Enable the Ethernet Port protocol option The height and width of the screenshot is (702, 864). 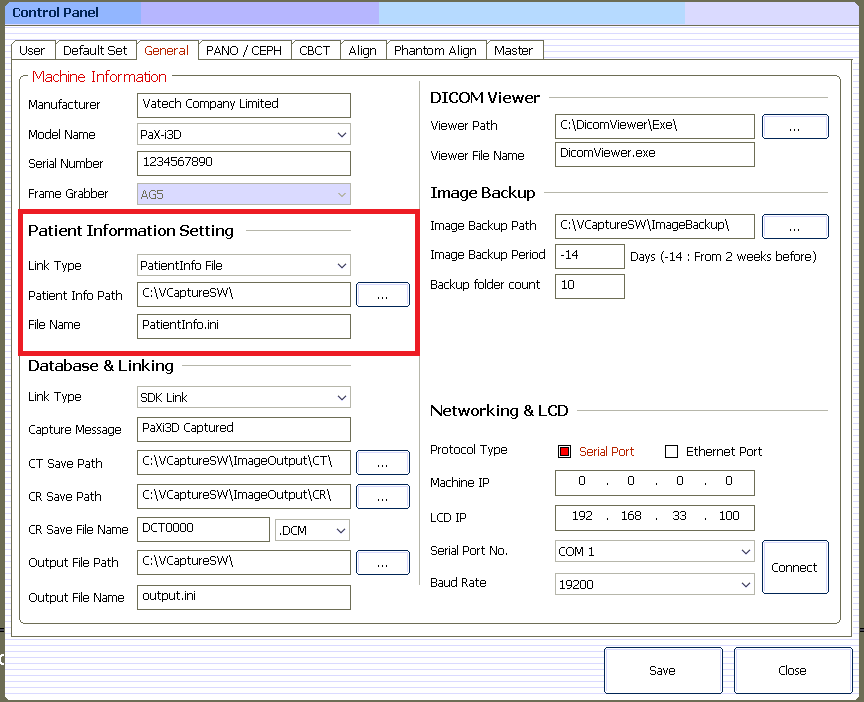point(714,451)
